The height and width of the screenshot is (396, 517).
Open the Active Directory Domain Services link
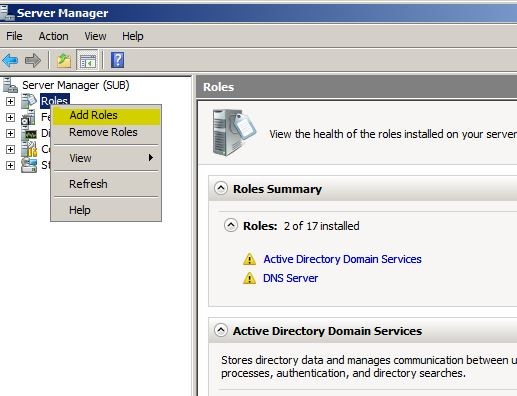point(342,259)
